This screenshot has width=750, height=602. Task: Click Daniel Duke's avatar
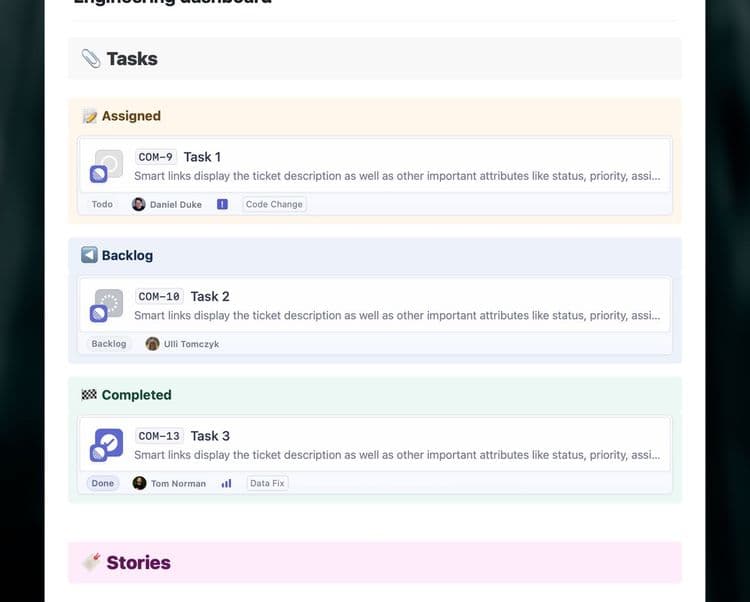click(x=139, y=204)
